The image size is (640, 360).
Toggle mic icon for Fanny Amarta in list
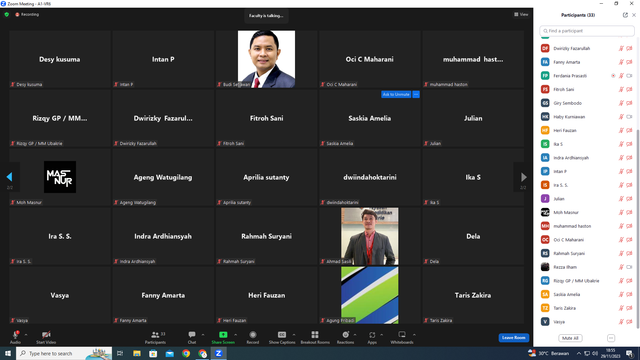[621, 62]
